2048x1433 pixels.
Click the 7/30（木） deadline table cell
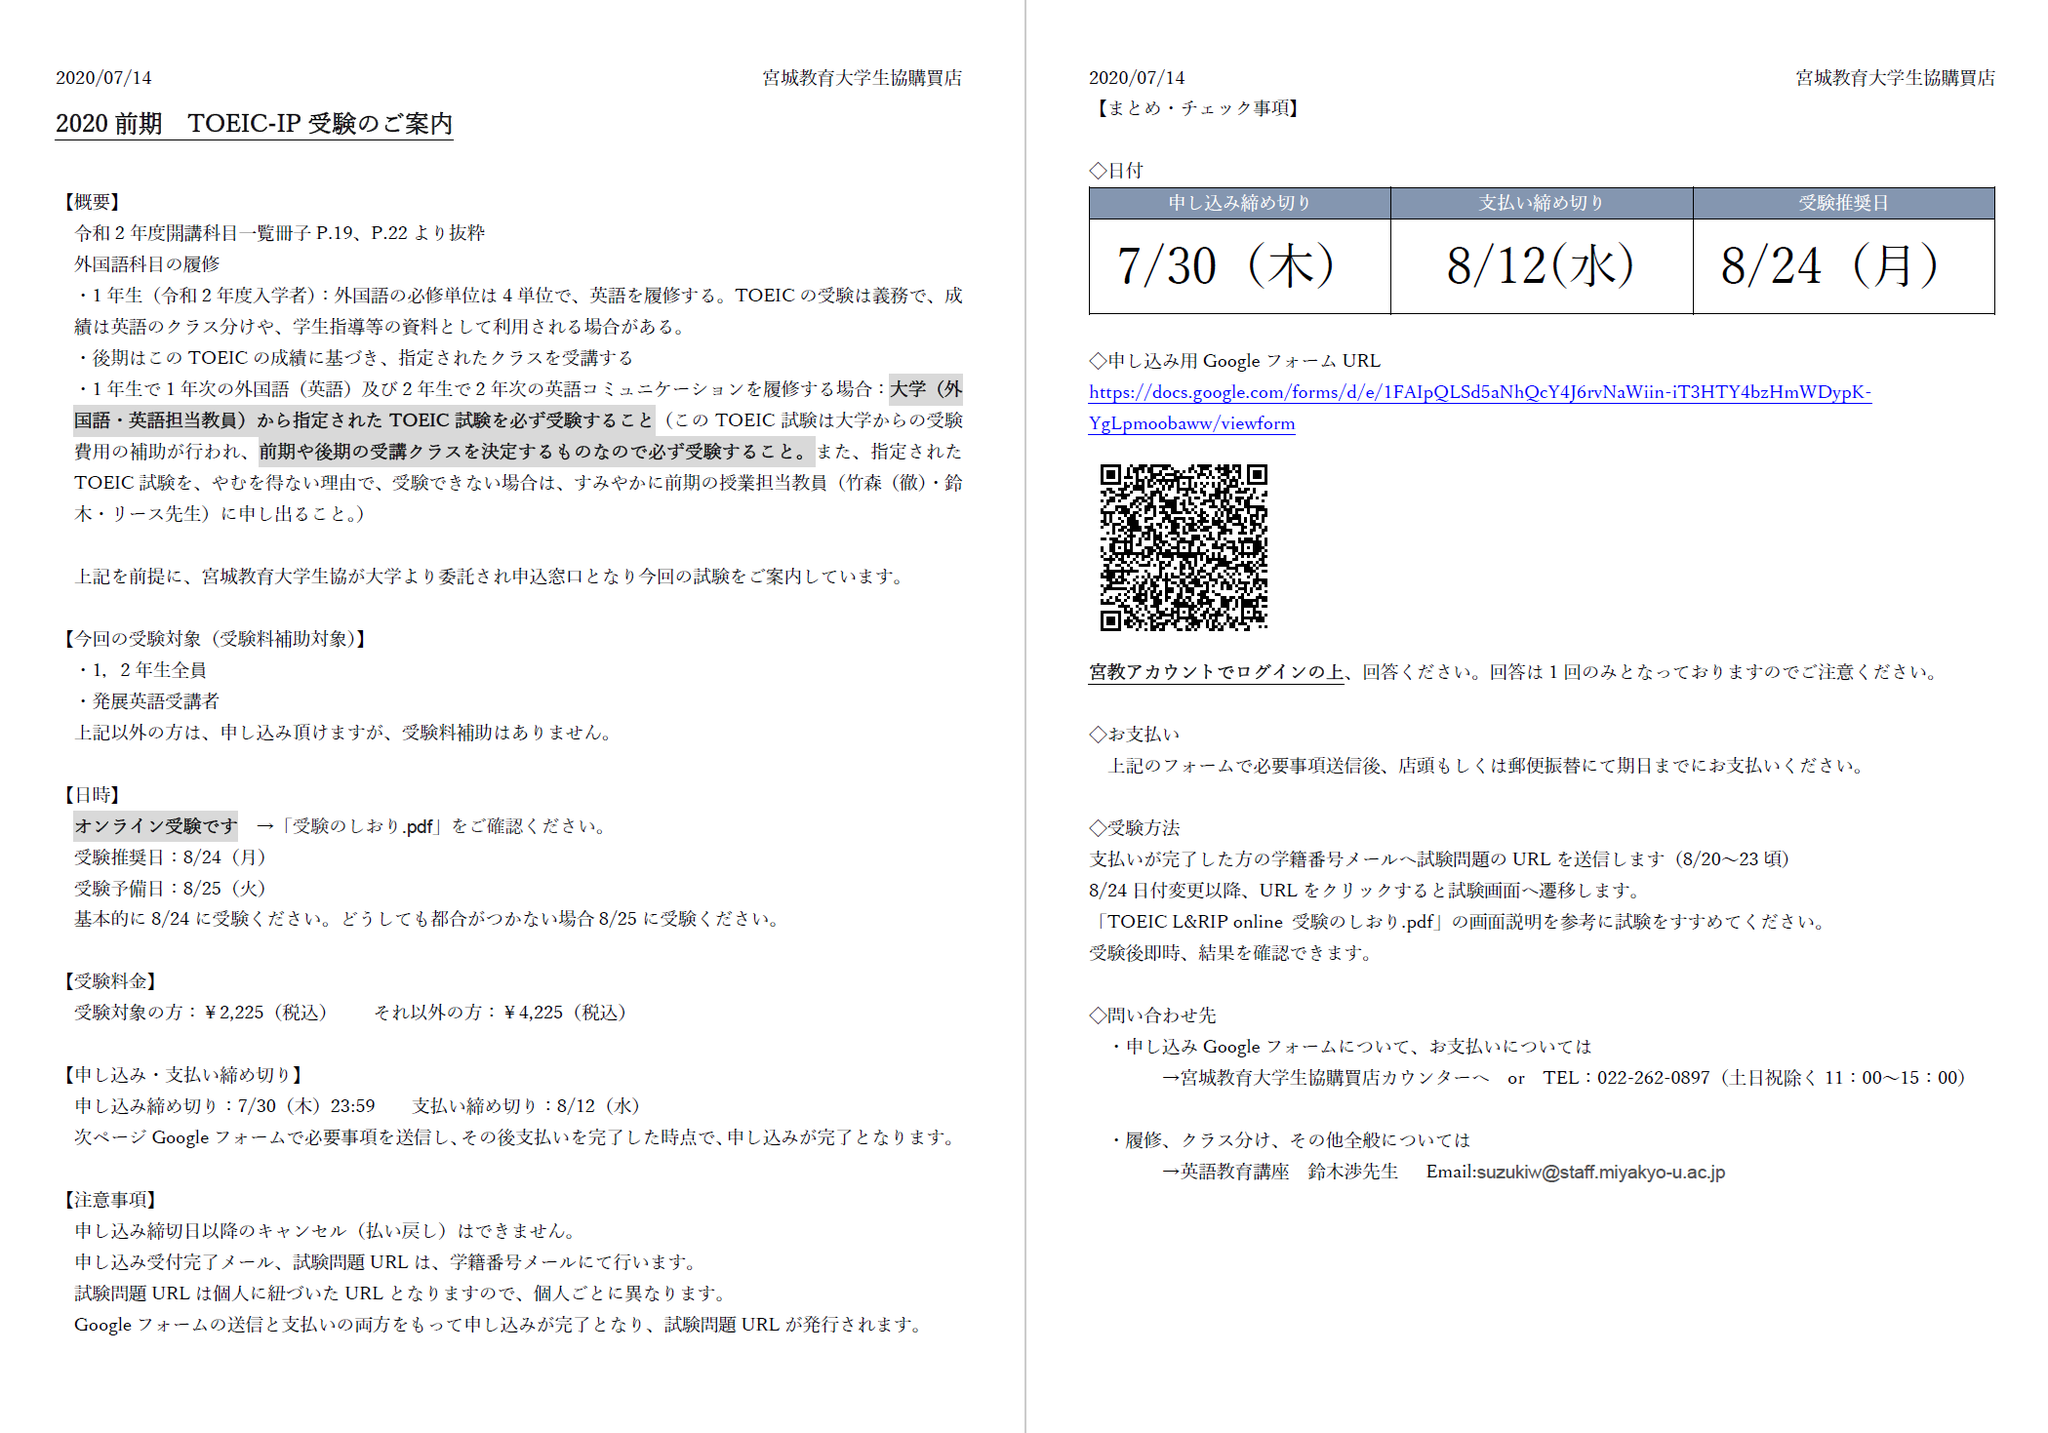(1239, 266)
